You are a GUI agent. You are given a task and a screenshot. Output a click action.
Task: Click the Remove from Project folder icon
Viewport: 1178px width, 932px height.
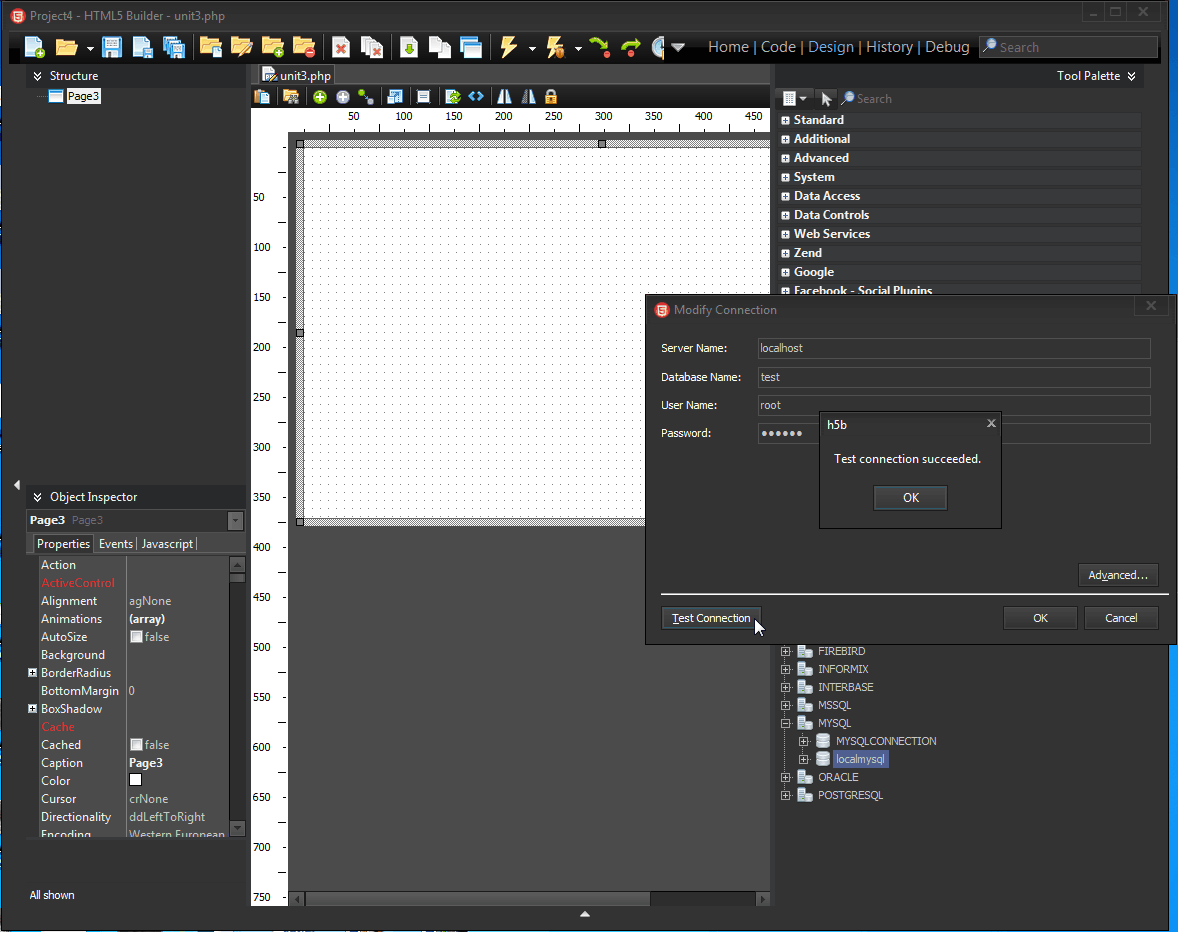pos(304,47)
